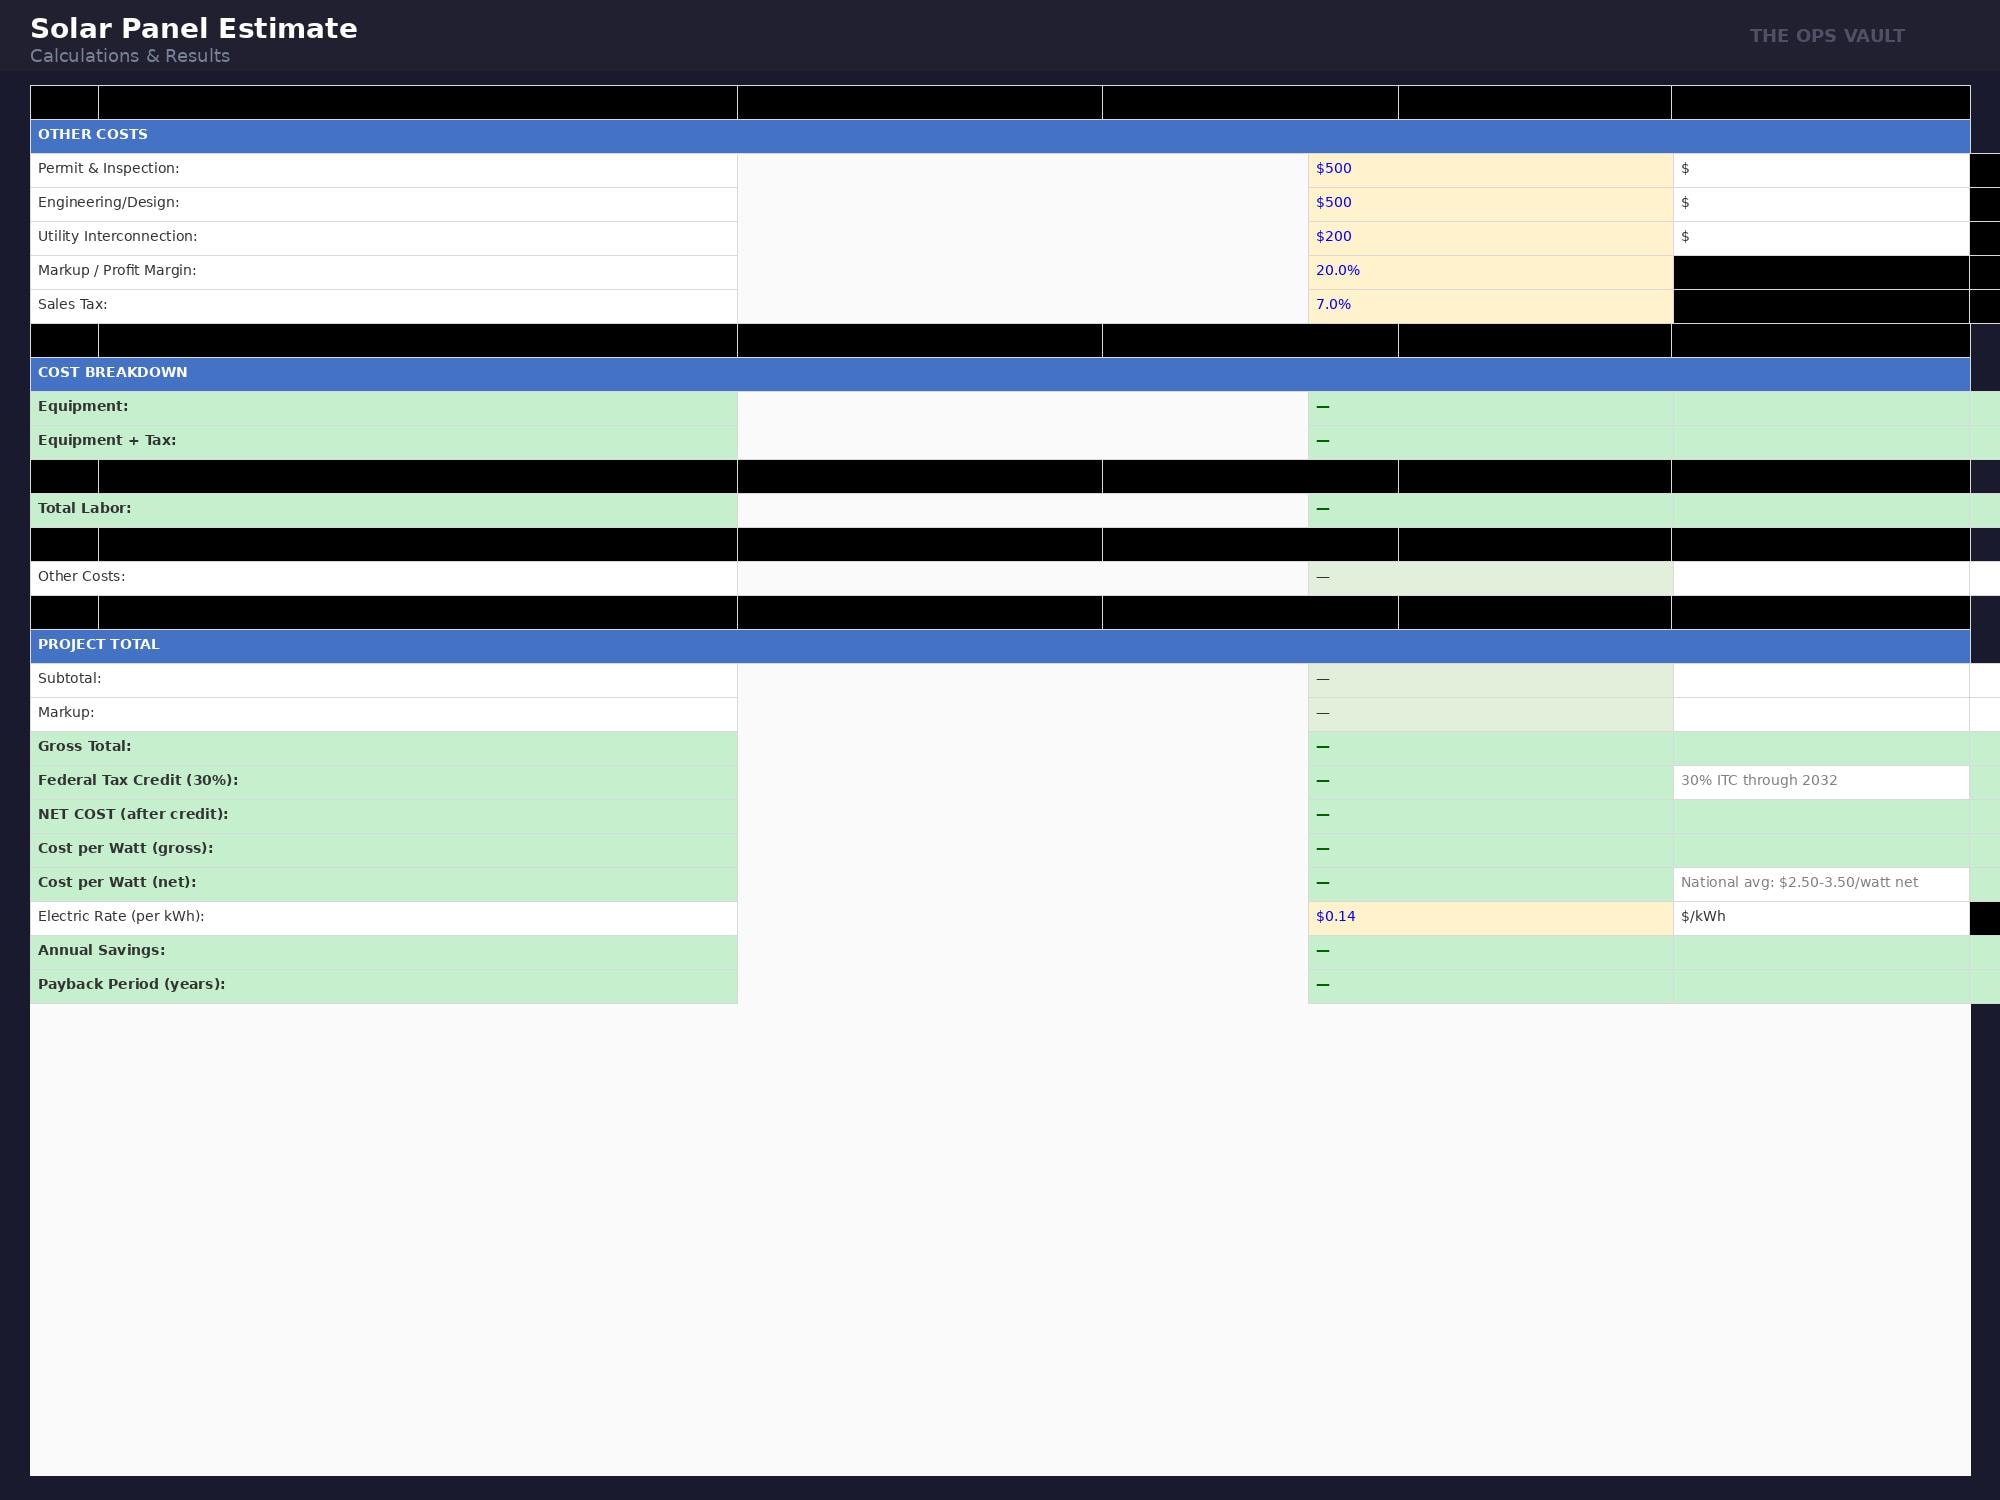Click the 'National avg: $2.50-3.50/watt net' note
Viewport: 2000px width, 1500px height.
(x=1821, y=884)
